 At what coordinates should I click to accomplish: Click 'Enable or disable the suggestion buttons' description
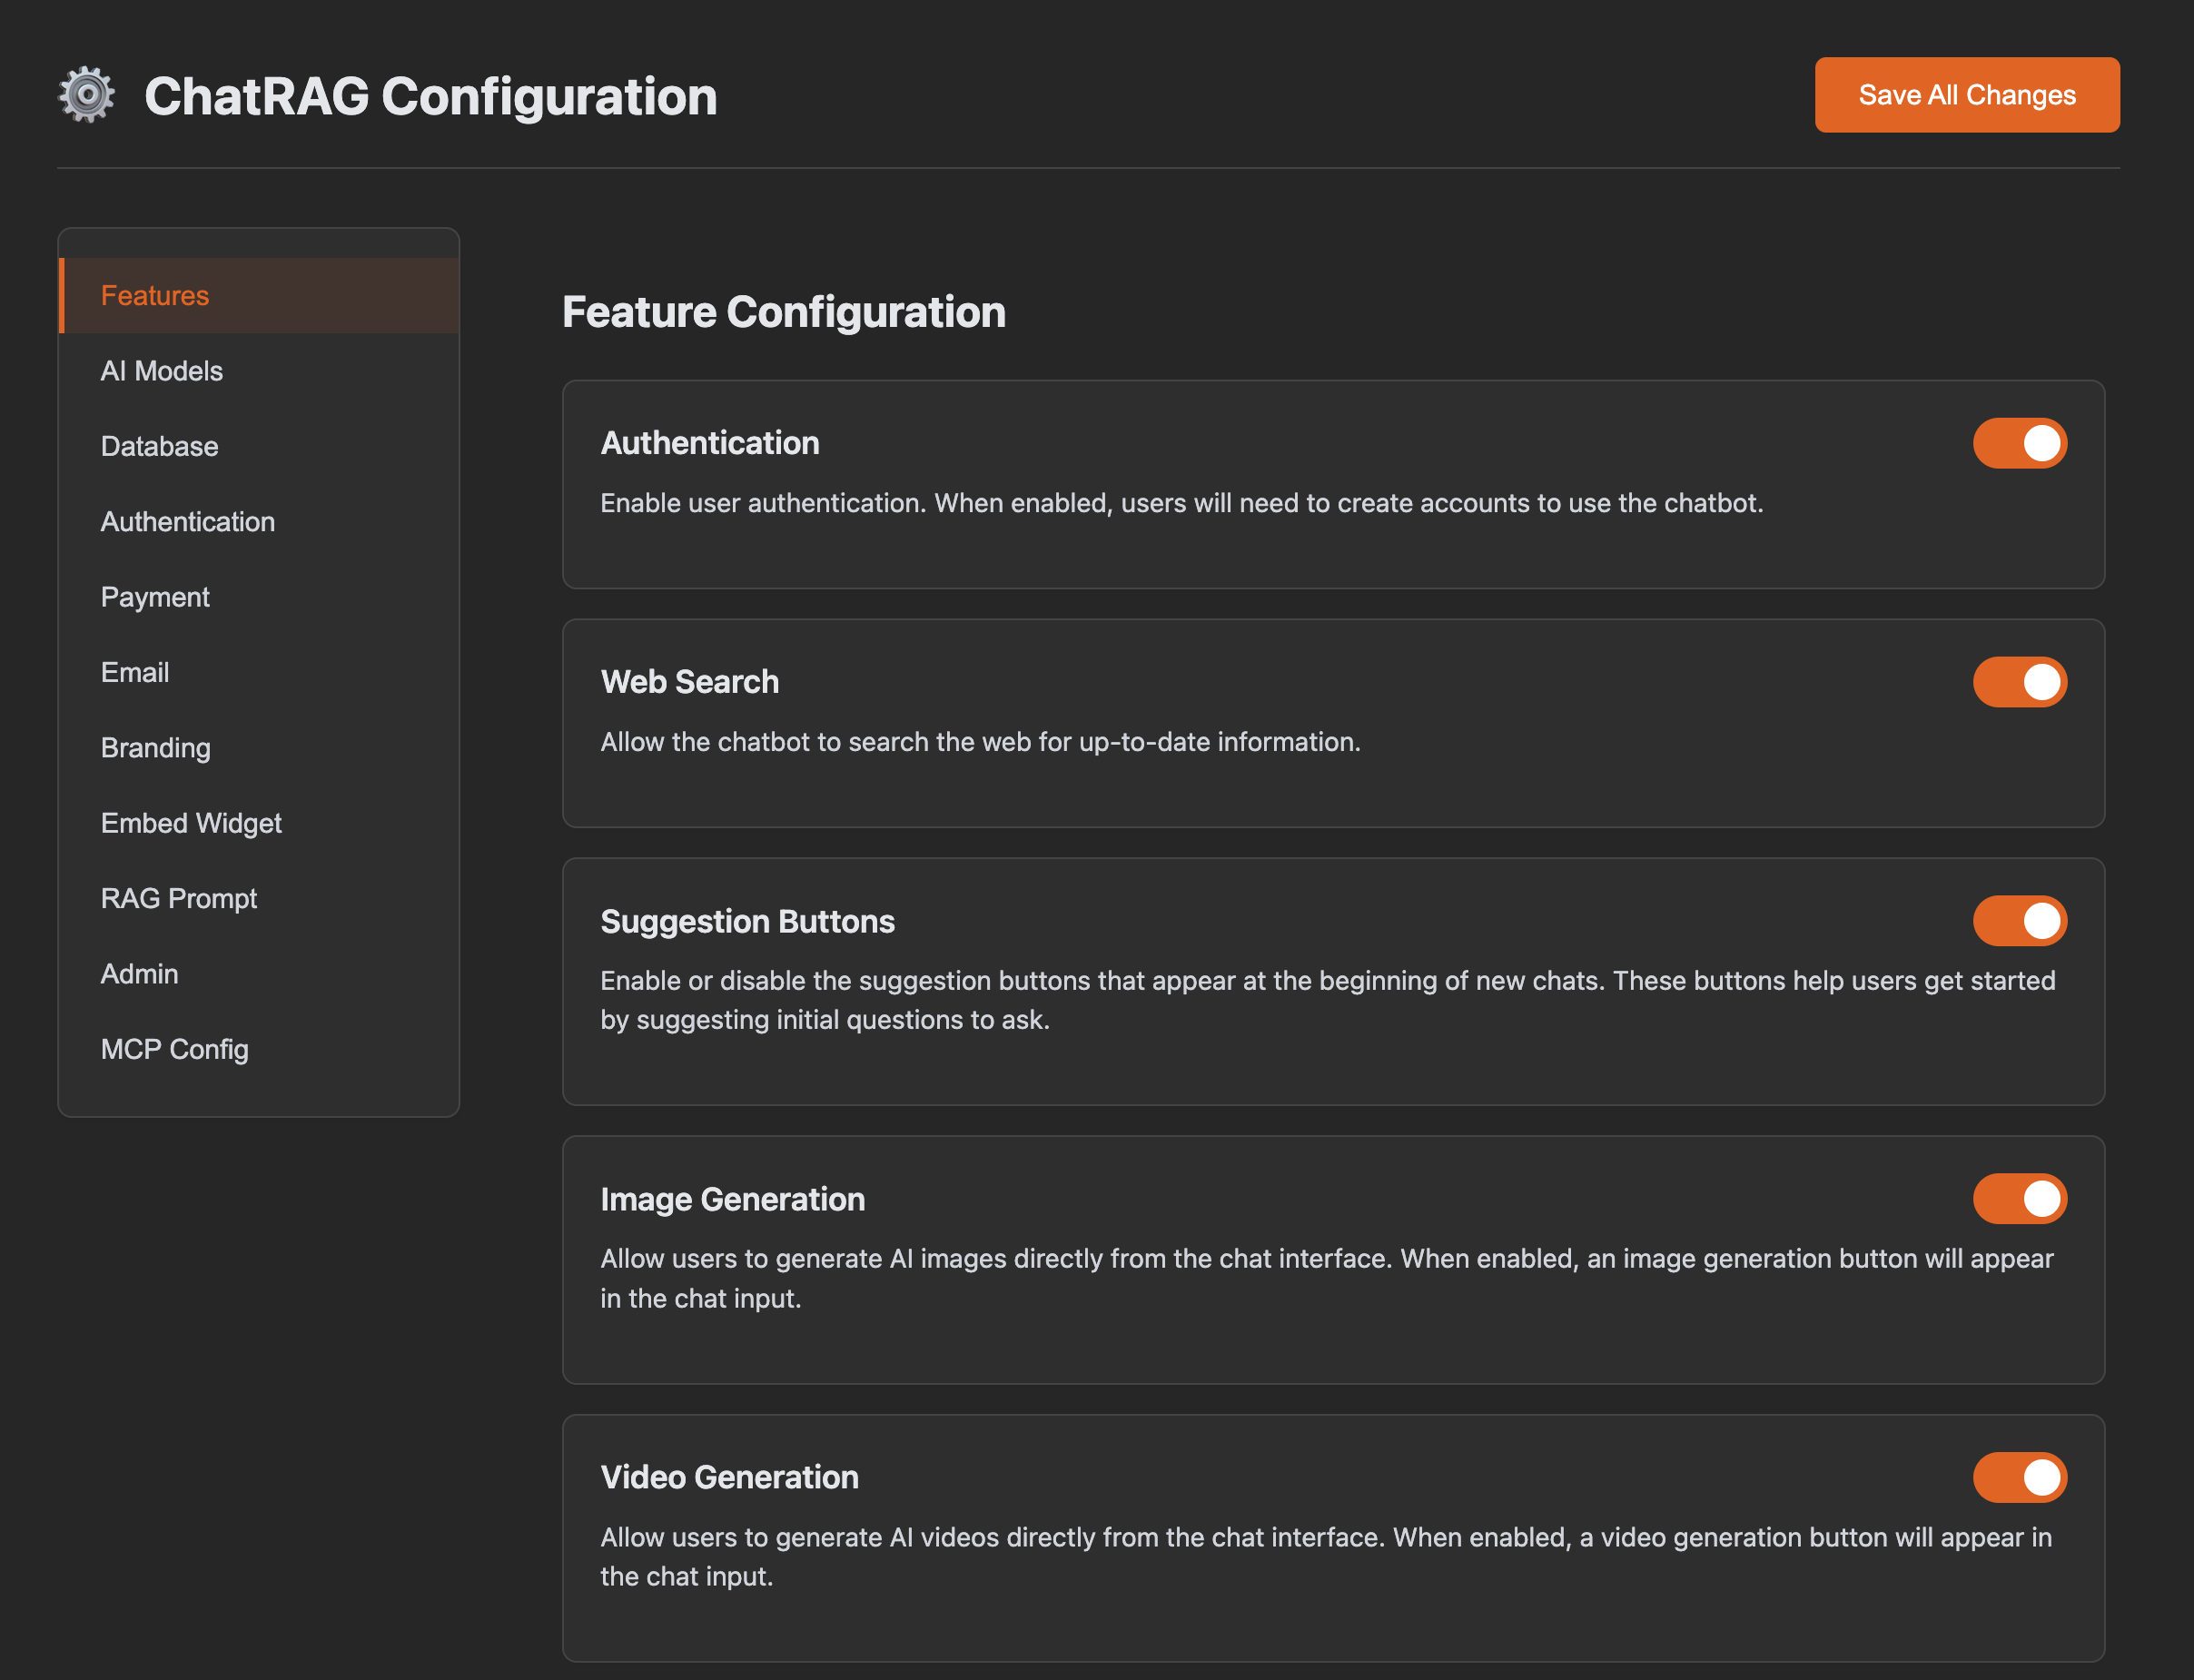[1327, 1000]
